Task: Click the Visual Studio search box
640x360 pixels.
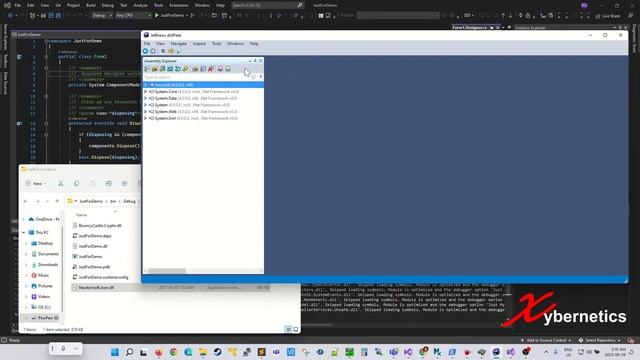Action: pyautogui.click(x=267, y=5)
